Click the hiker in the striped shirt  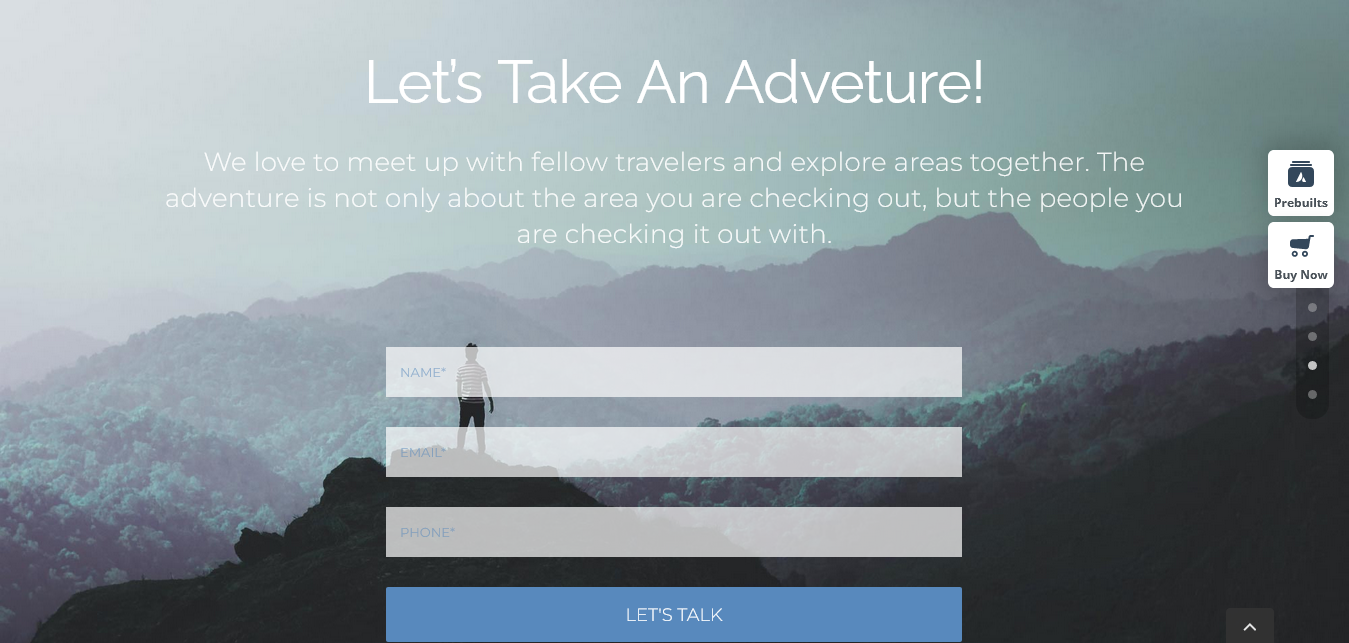click(x=472, y=397)
